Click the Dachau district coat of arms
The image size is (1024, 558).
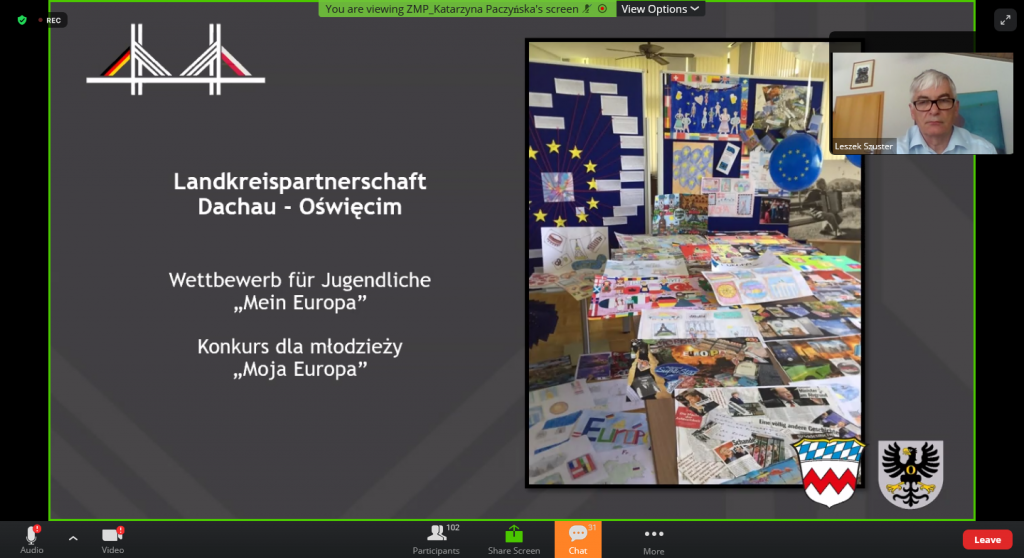click(x=829, y=473)
